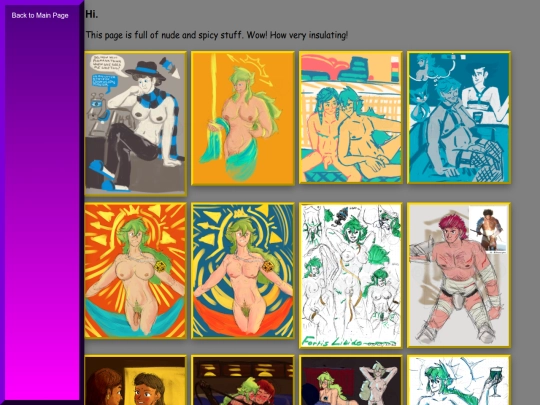Go back via the Back to Main Page link

coord(40,15)
